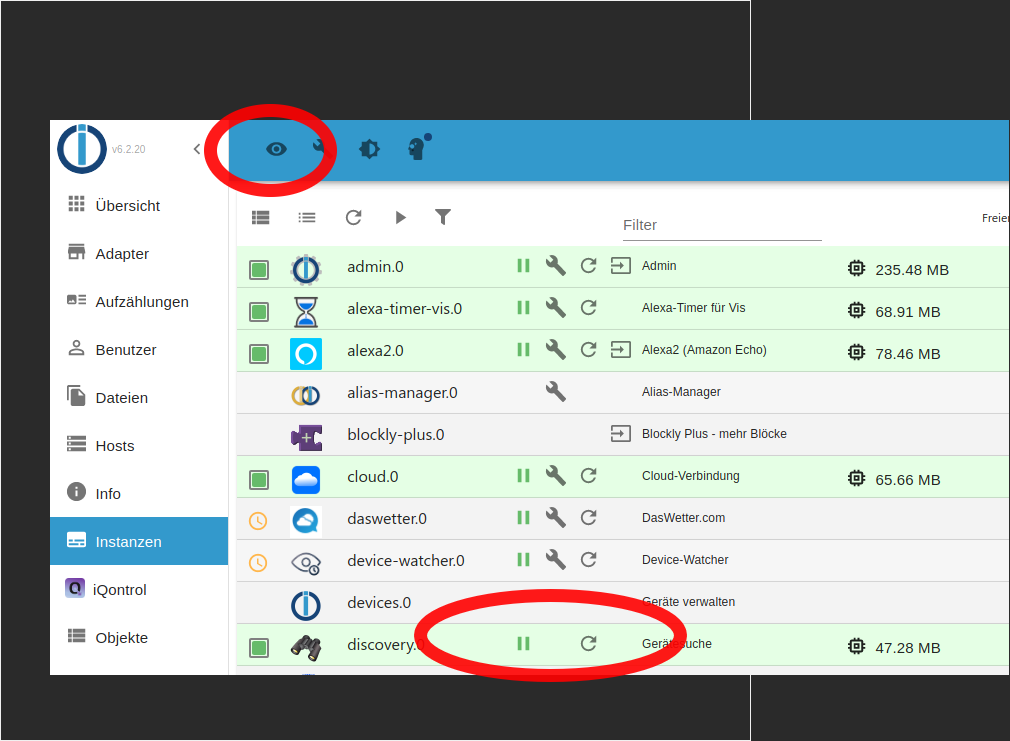
Task: Pause the alexa-timer-vis.0 instance
Action: click(523, 308)
